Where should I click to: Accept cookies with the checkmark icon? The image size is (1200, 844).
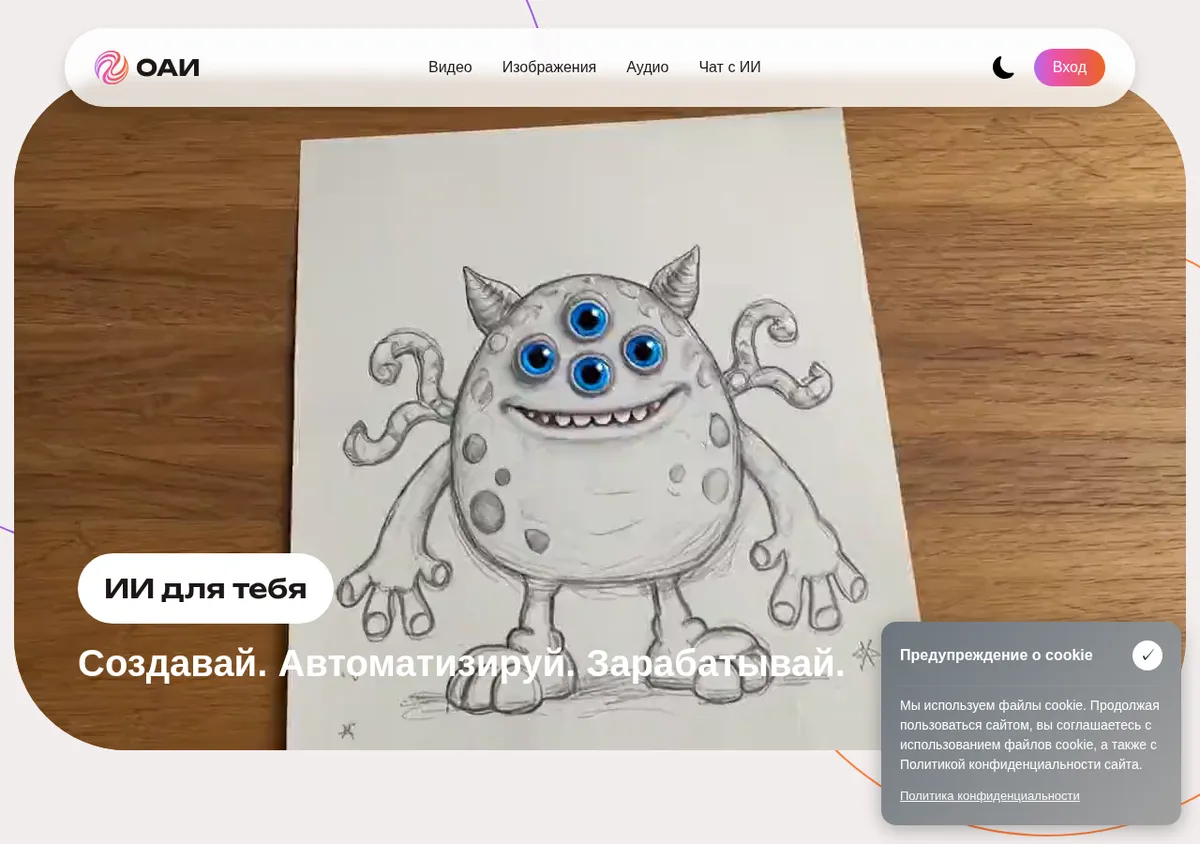click(1147, 655)
